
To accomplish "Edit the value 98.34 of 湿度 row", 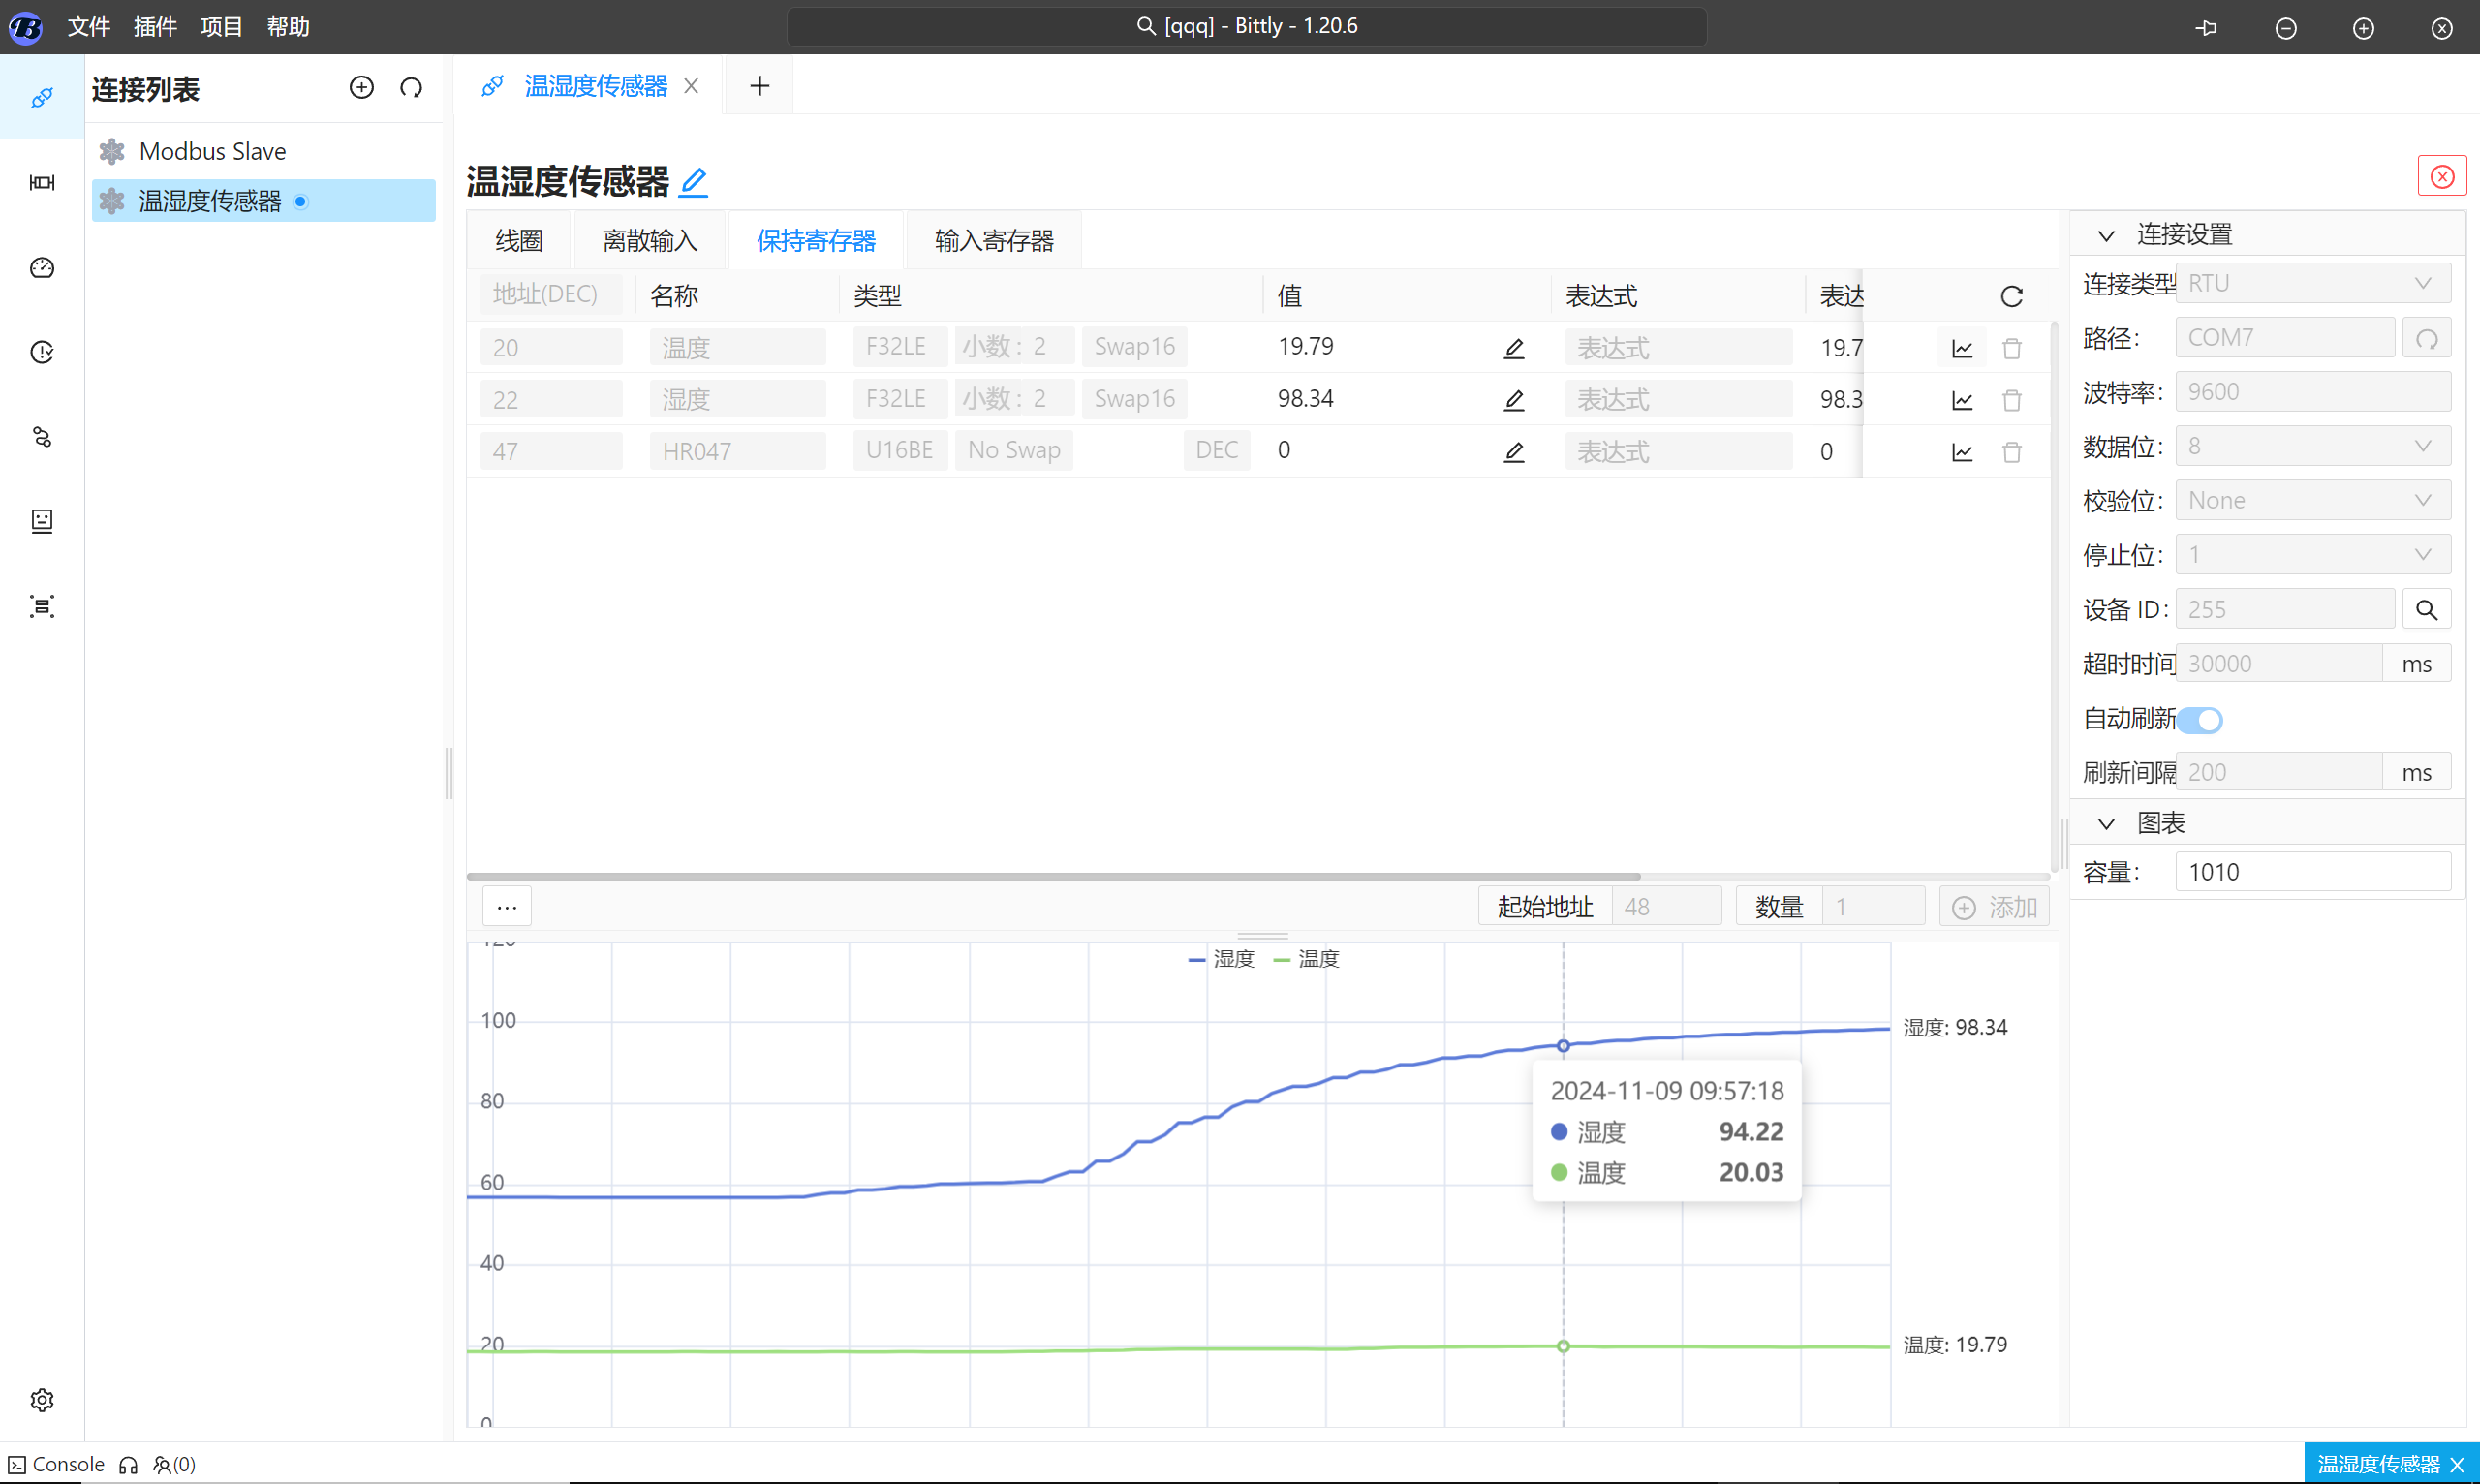I will tap(1514, 400).
